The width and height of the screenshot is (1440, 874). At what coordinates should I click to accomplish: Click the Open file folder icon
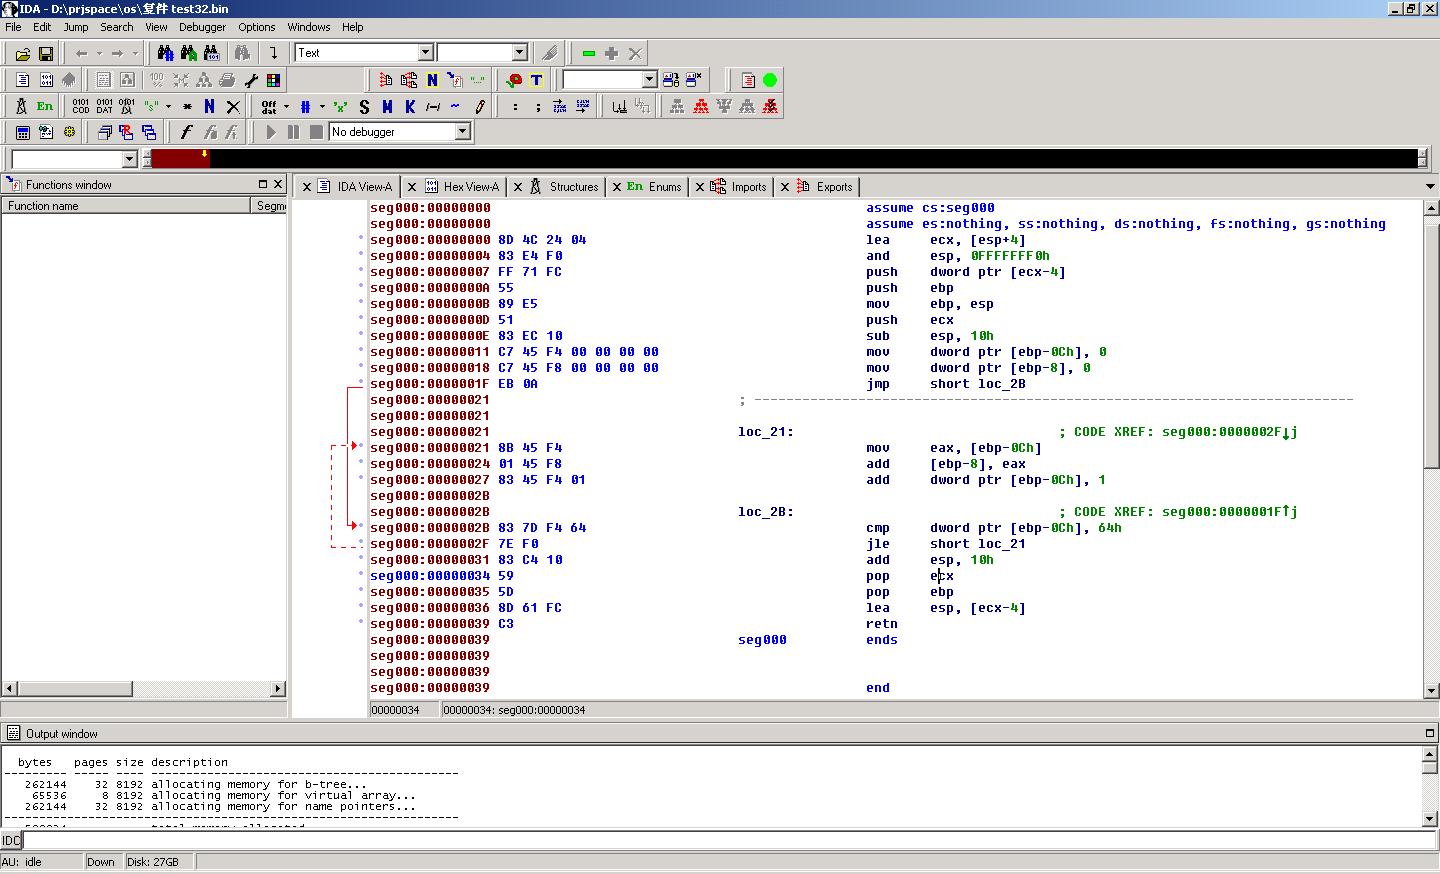[x=22, y=53]
